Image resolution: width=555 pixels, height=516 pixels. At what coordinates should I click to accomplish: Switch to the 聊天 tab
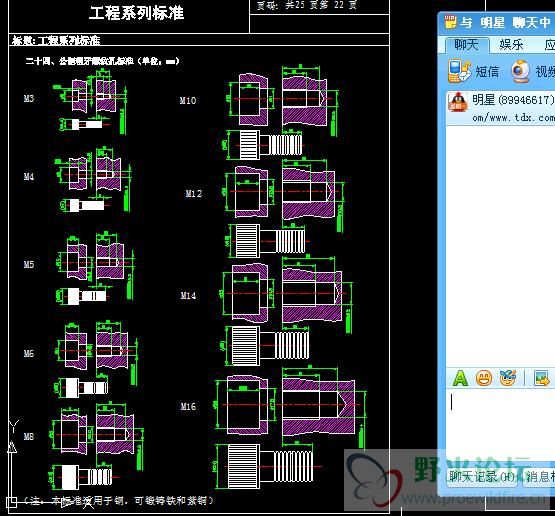(x=467, y=45)
